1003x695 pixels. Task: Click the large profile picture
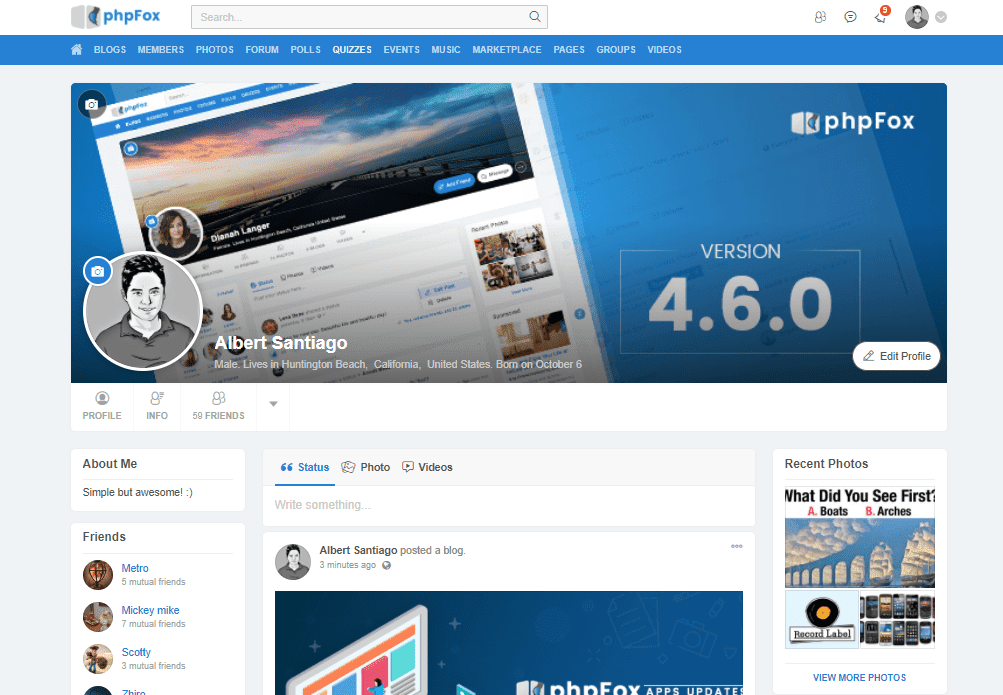(143, 311)
